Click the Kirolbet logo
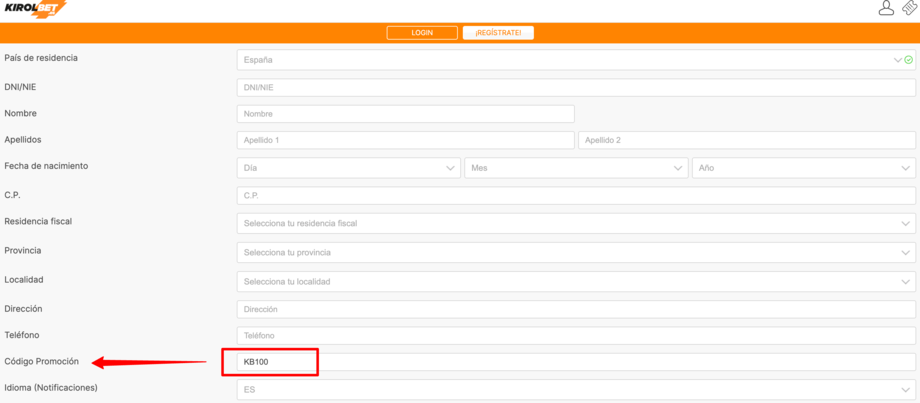The height and width of the screenshot is (403, 920). [35, 9]
